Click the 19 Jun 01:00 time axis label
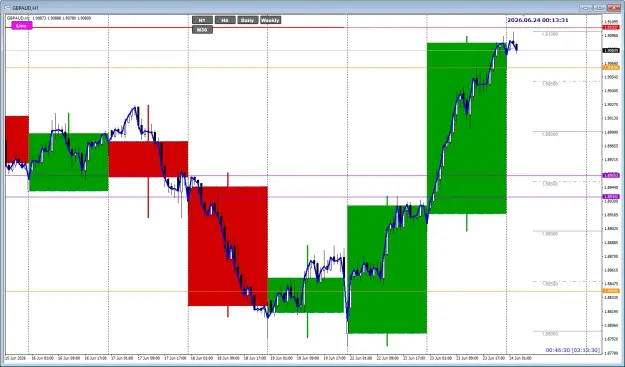 [281, 358]
